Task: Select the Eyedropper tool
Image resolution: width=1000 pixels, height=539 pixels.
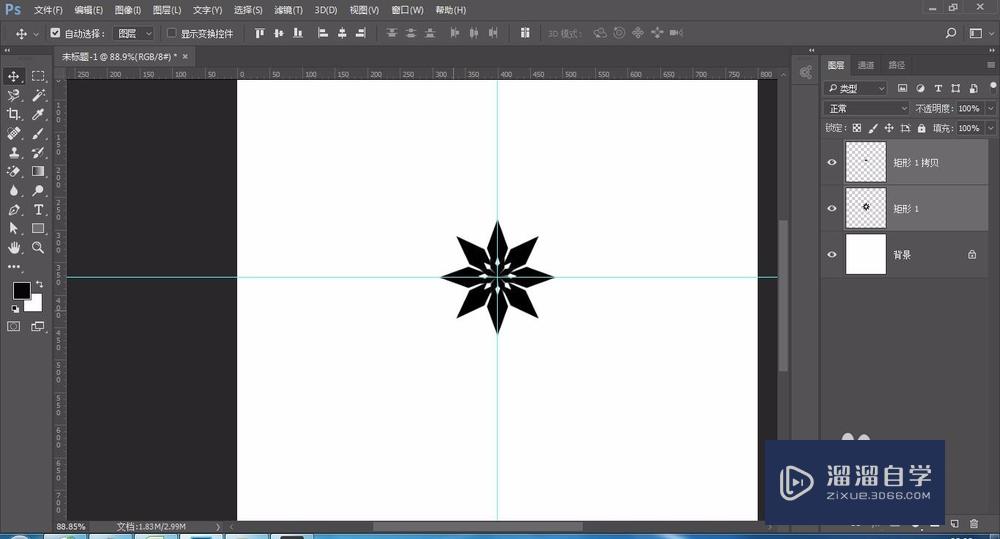Action: [38, 114]
